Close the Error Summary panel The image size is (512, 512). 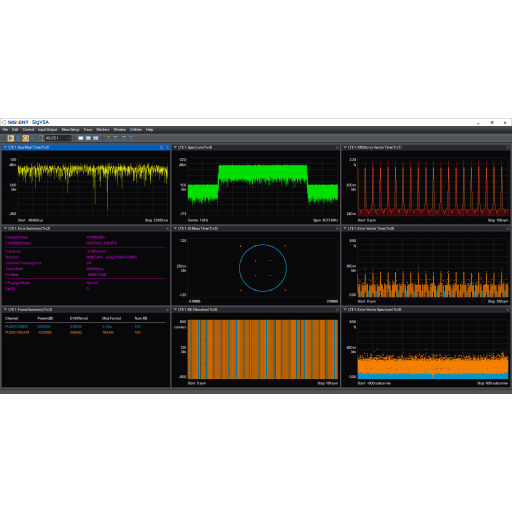click(x=167, y=229)
